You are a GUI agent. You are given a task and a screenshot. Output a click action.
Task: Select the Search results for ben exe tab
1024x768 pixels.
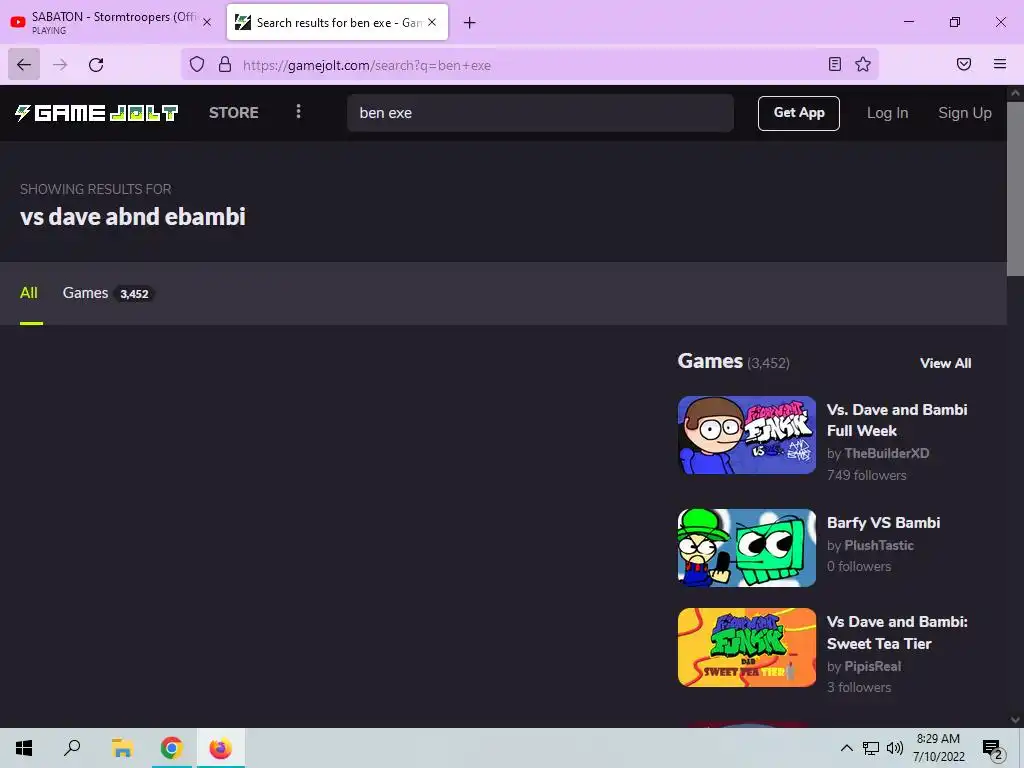pos(338,22)
